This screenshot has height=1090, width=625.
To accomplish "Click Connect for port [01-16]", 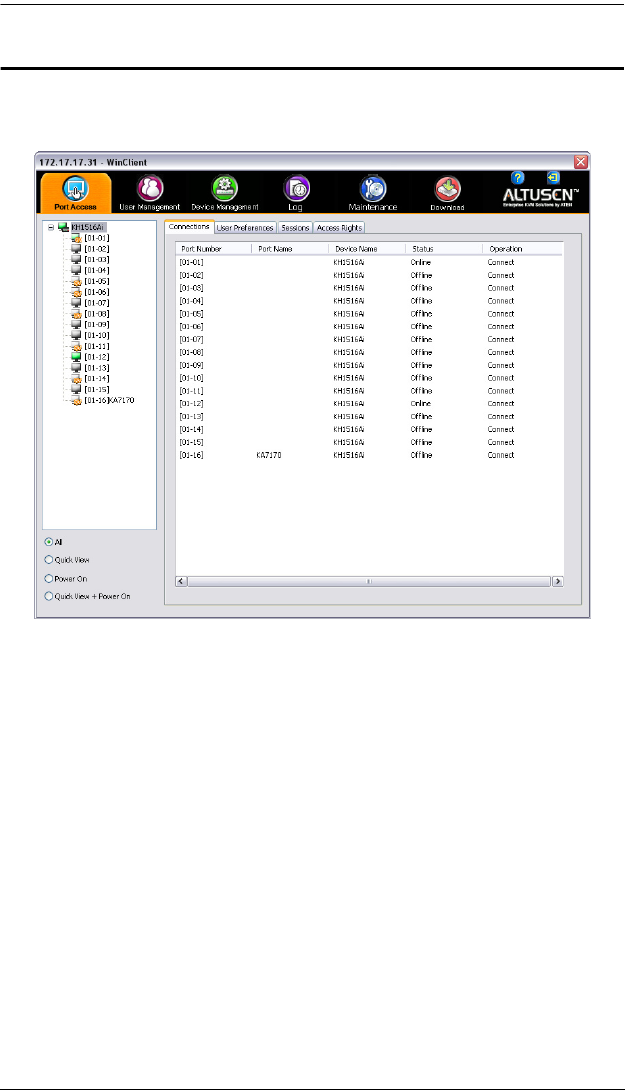I will [501, 455].
